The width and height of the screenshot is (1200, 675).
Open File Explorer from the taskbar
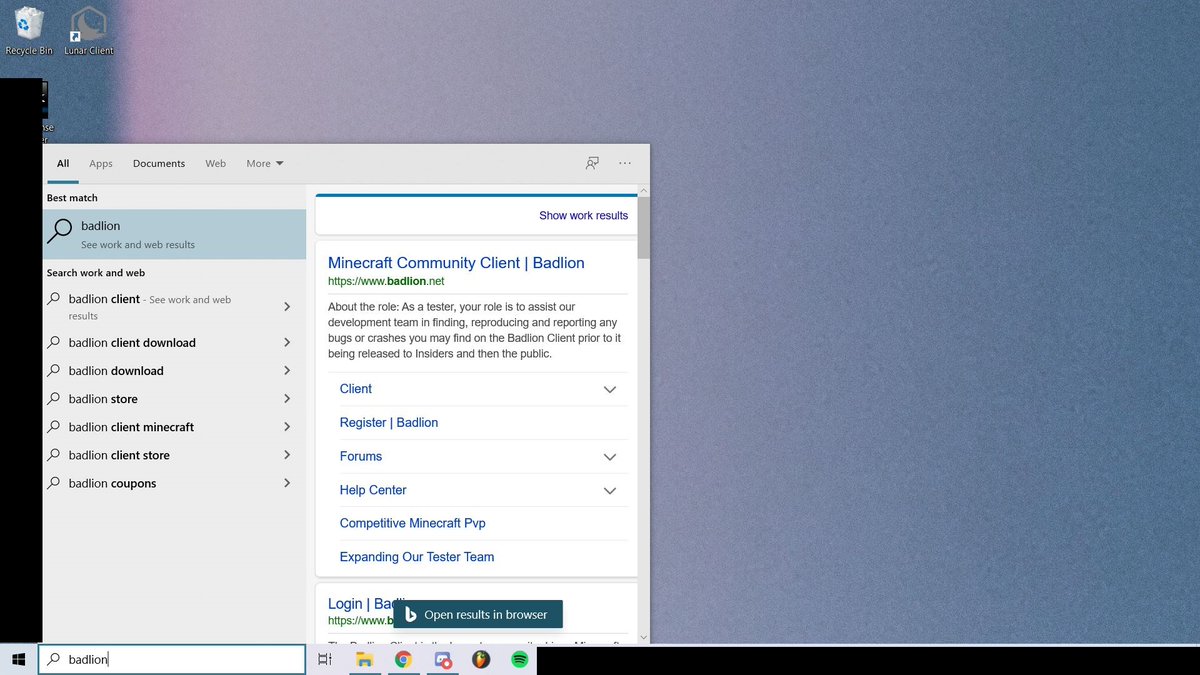(x=365, y=660)
